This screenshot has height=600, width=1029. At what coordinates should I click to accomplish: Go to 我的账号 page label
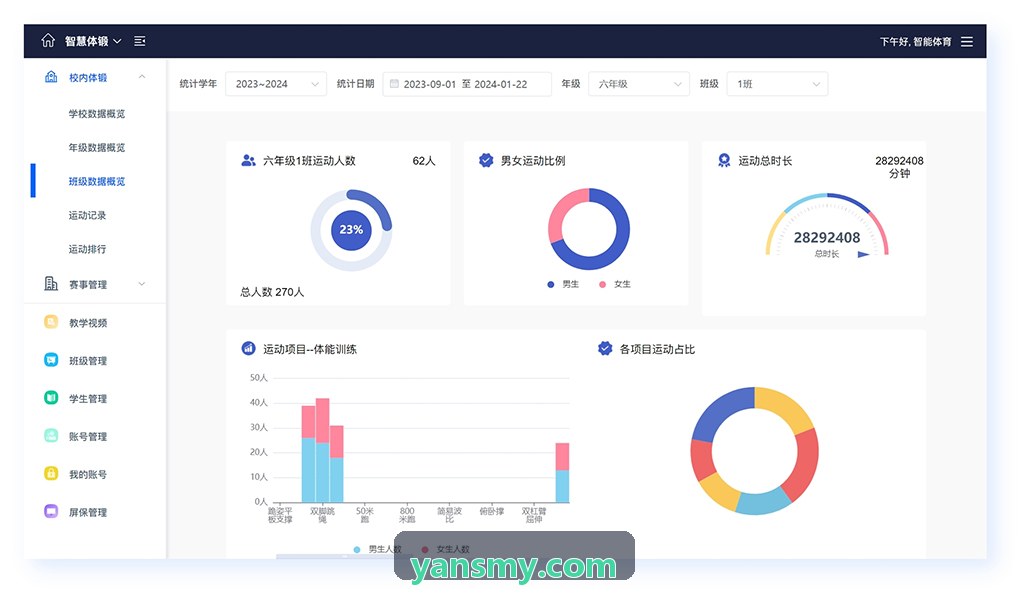point(88,475)
